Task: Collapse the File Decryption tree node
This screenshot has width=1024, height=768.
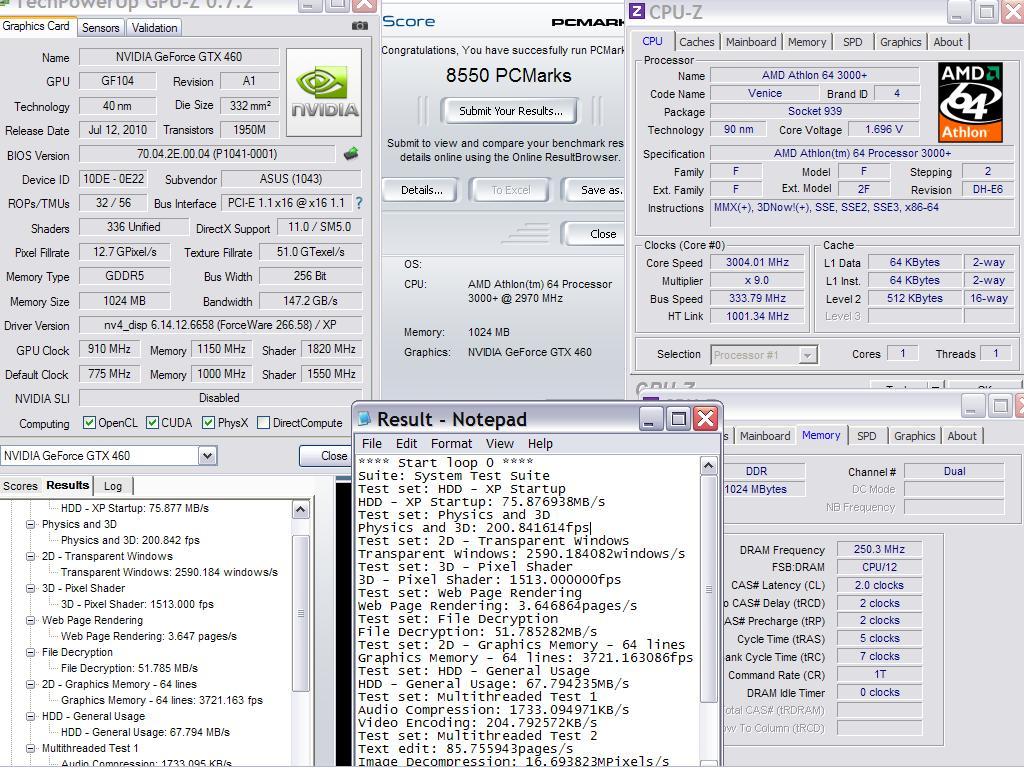Action: tap(31, 652)
